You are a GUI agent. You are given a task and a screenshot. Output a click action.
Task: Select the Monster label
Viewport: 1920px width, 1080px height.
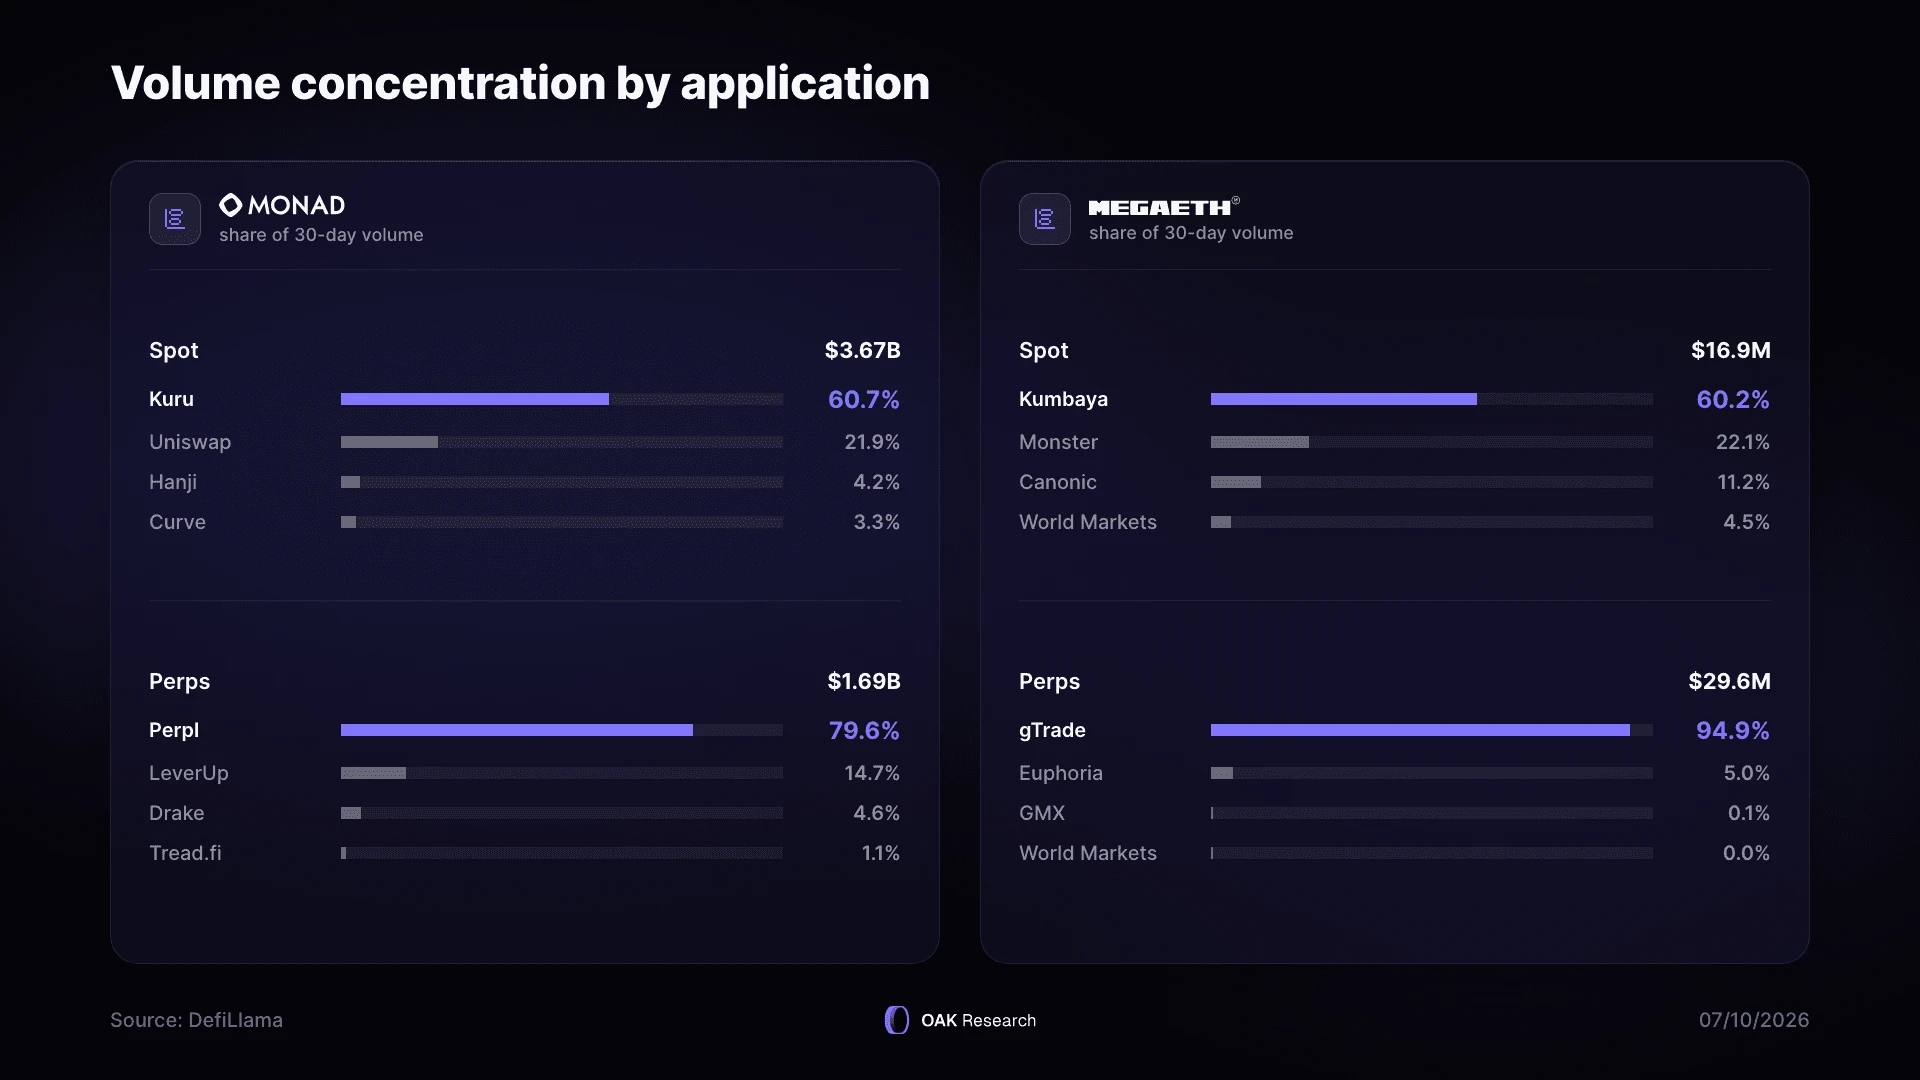[1058, 442]
